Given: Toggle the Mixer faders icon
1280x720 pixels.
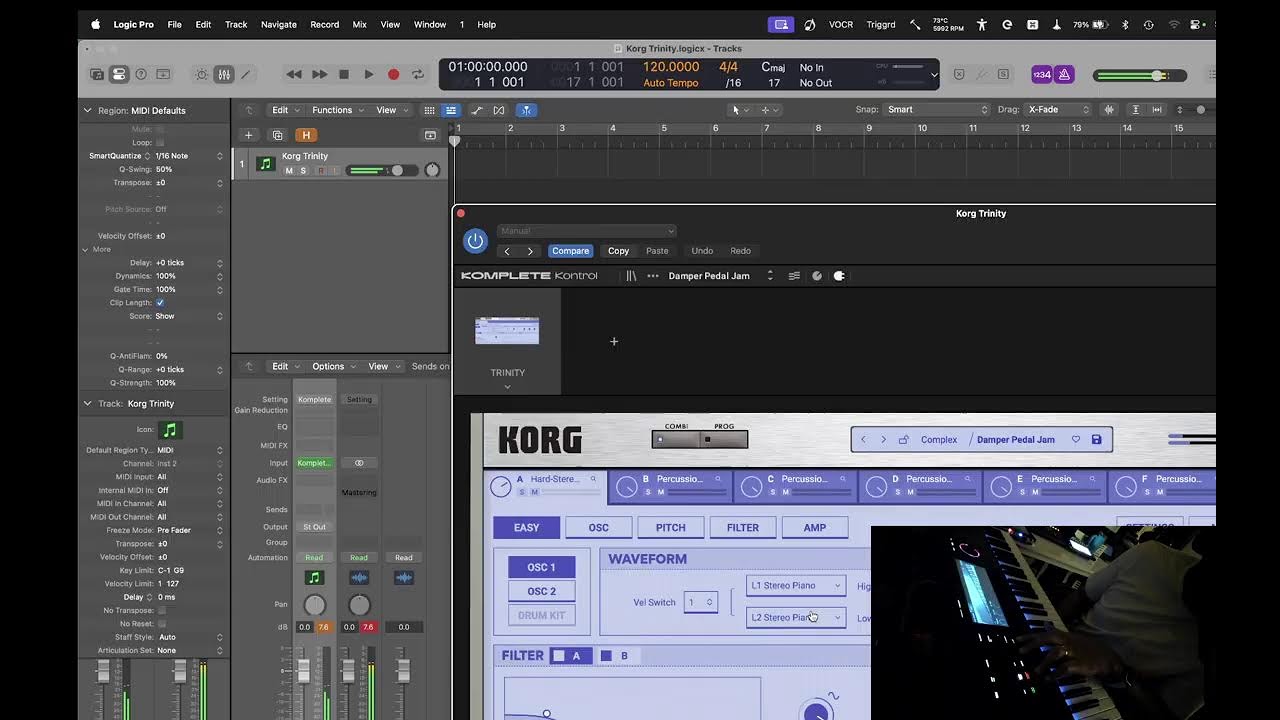Looking at the screenshot, I should [x=224, y=74].
